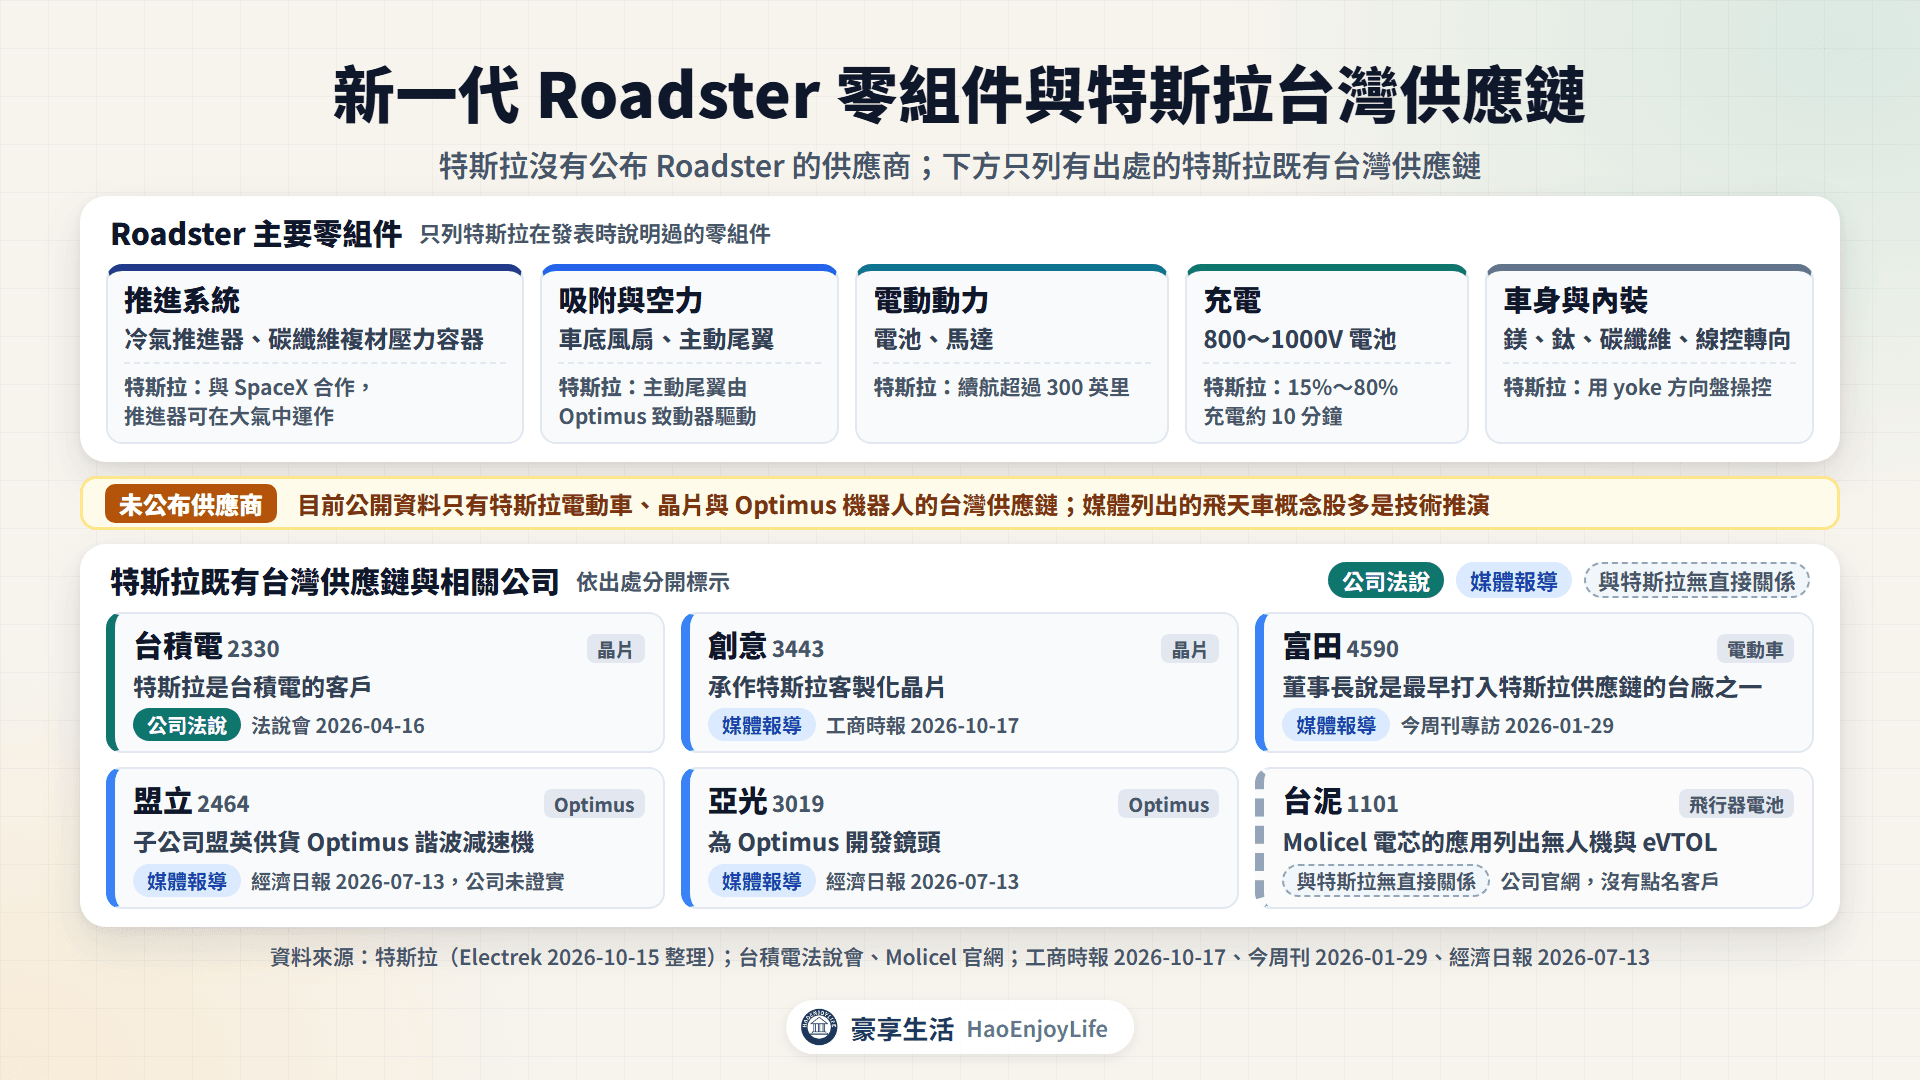
Task: Click 董事長說是最早打入特斯拉供應鏈的台廠之一
Action: (x=1522, y=687)
